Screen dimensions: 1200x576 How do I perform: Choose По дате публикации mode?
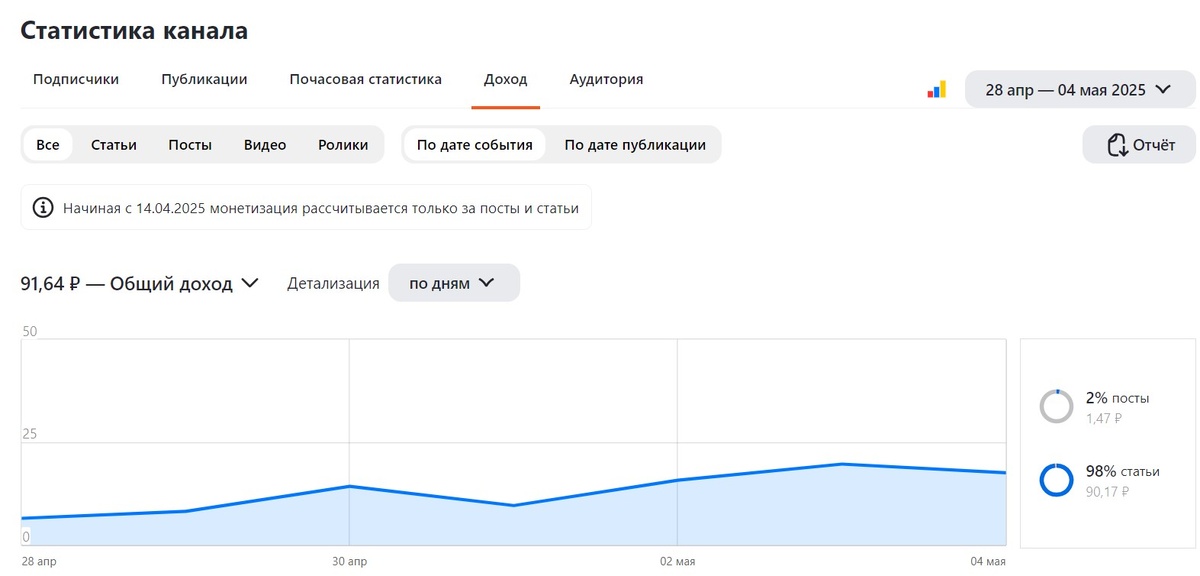click(x=635, y=145)
